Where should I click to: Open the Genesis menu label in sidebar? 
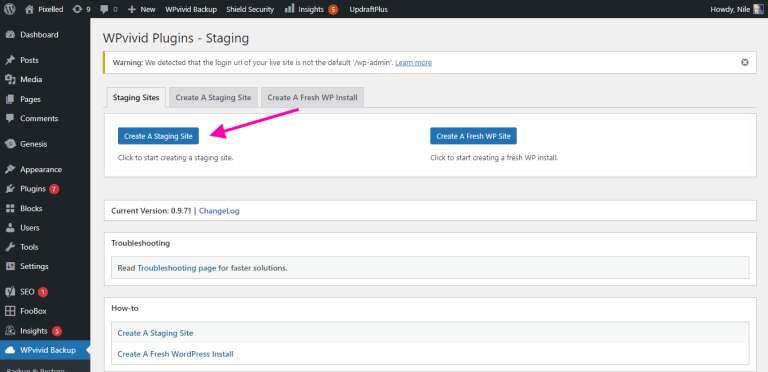pos(34,144)
